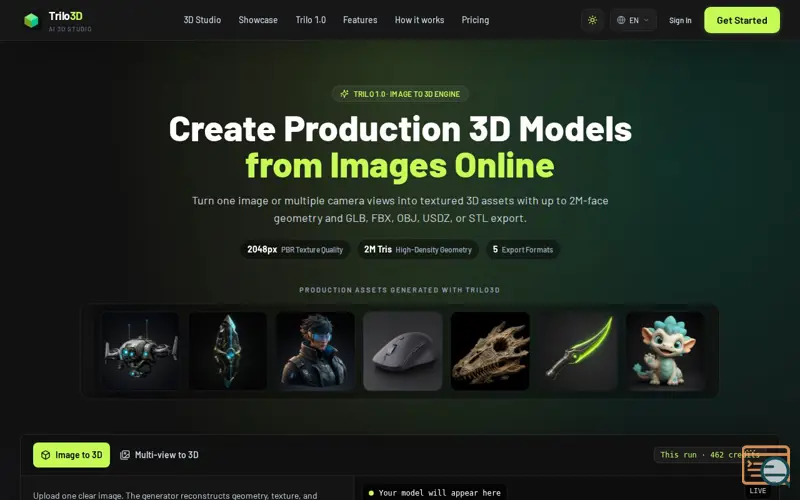Open the cyberpunk character with visor thumbnail
Viewport: 800px width, 500px height.
[315, 351]
